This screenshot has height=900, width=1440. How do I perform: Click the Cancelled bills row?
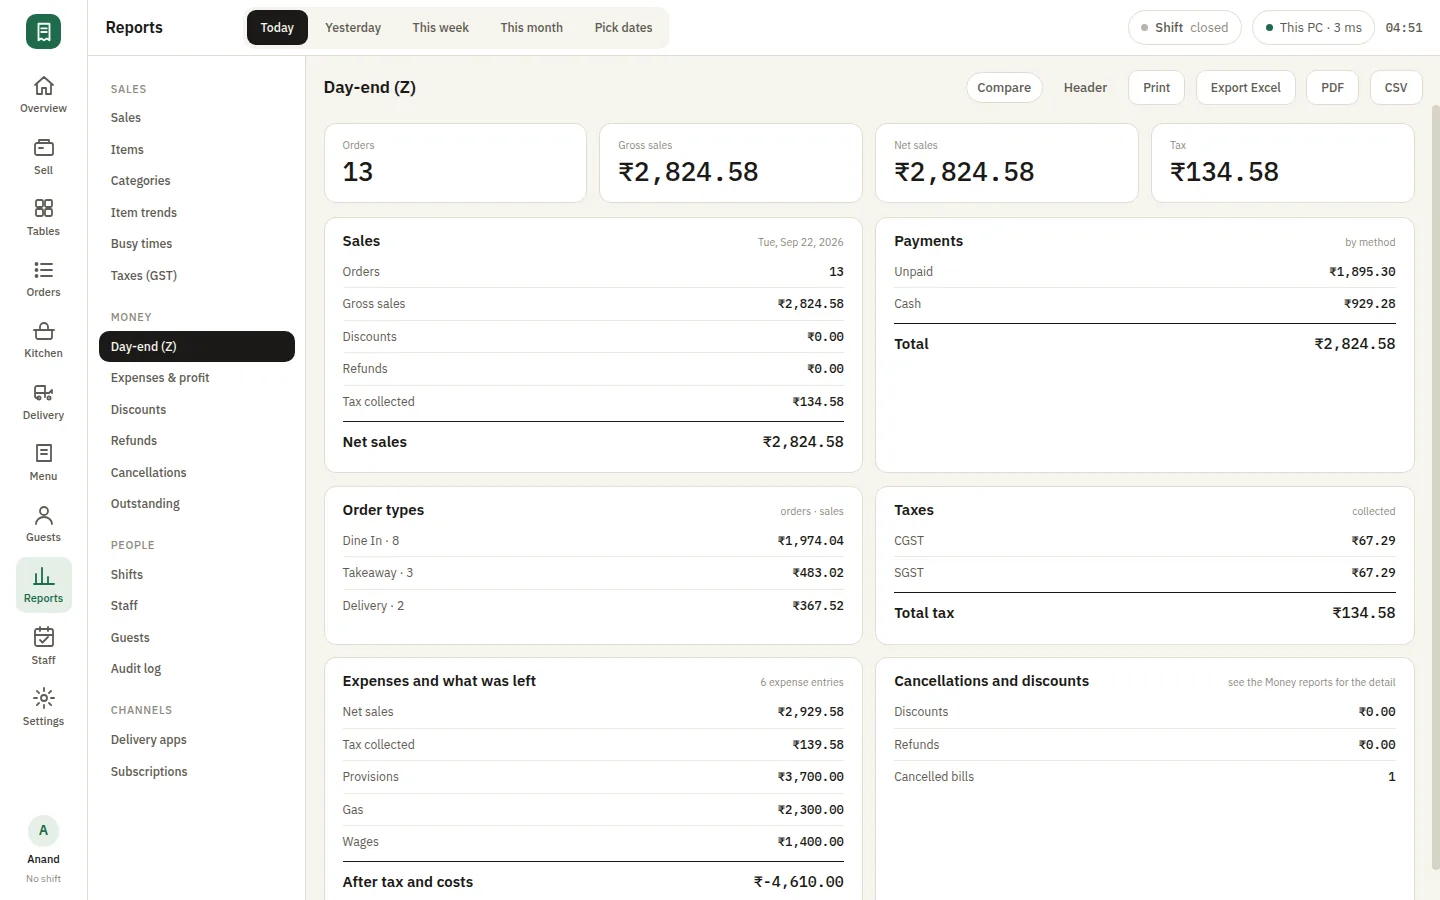(1145, 777)
